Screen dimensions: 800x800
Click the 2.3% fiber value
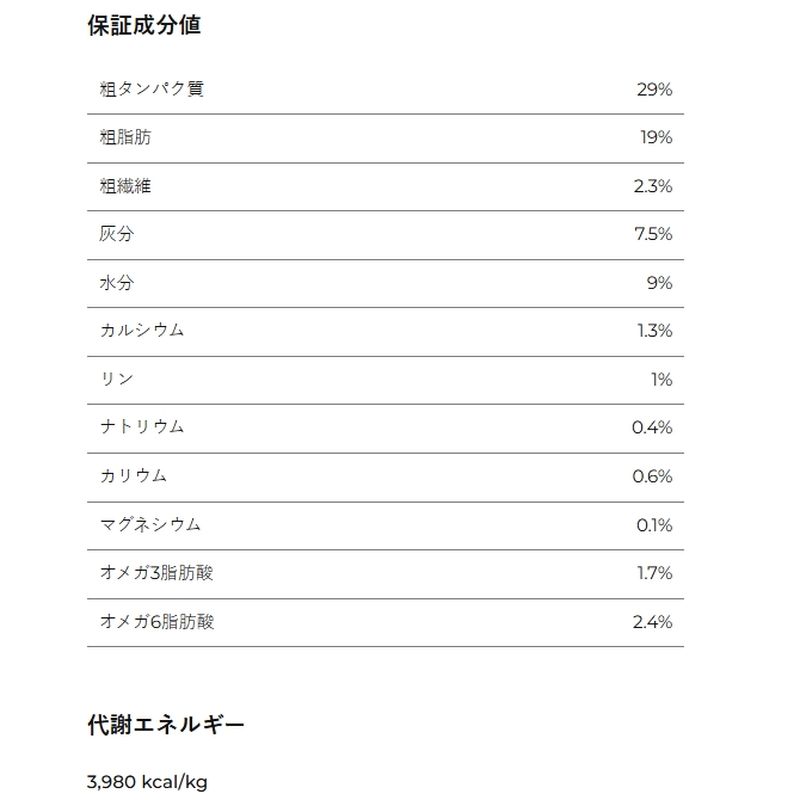pyautogui.click(x=653, y=186)
